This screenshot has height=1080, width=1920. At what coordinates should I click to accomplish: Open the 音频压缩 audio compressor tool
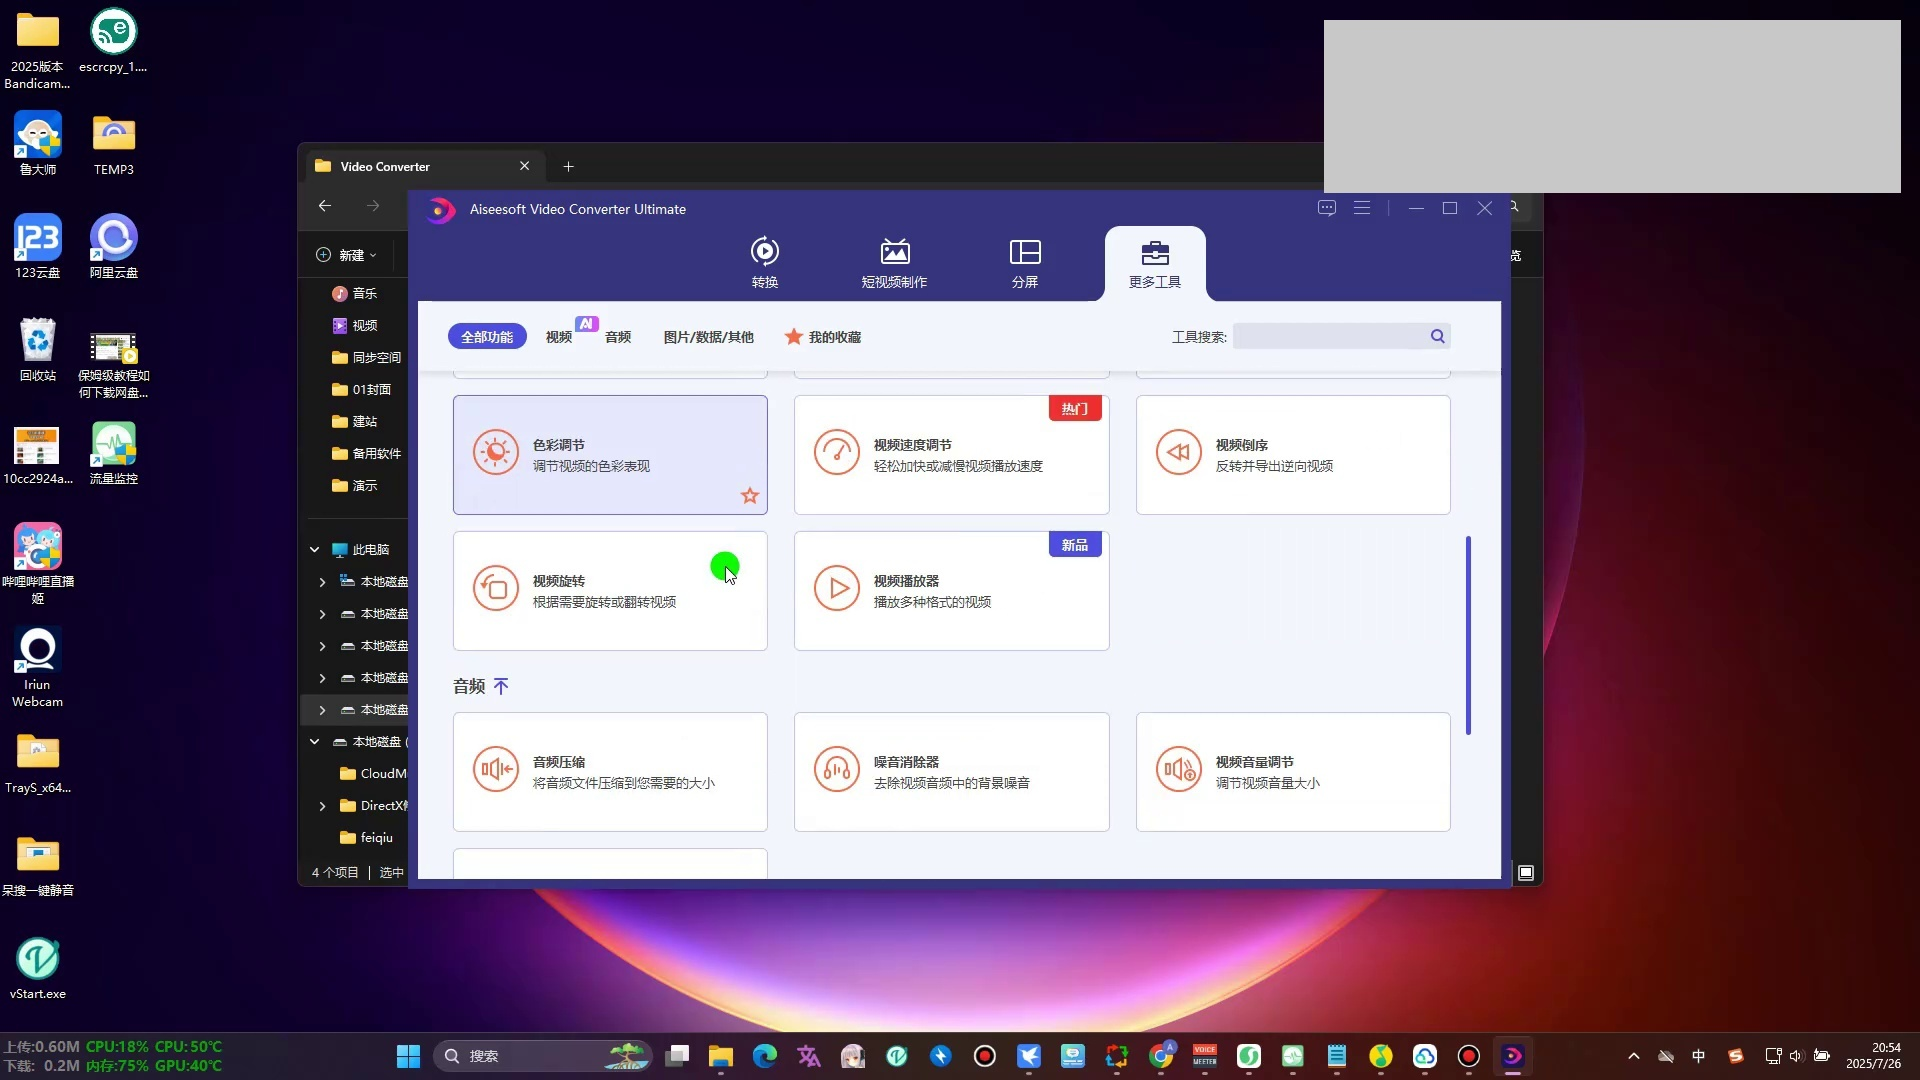(x=609, y=772)
